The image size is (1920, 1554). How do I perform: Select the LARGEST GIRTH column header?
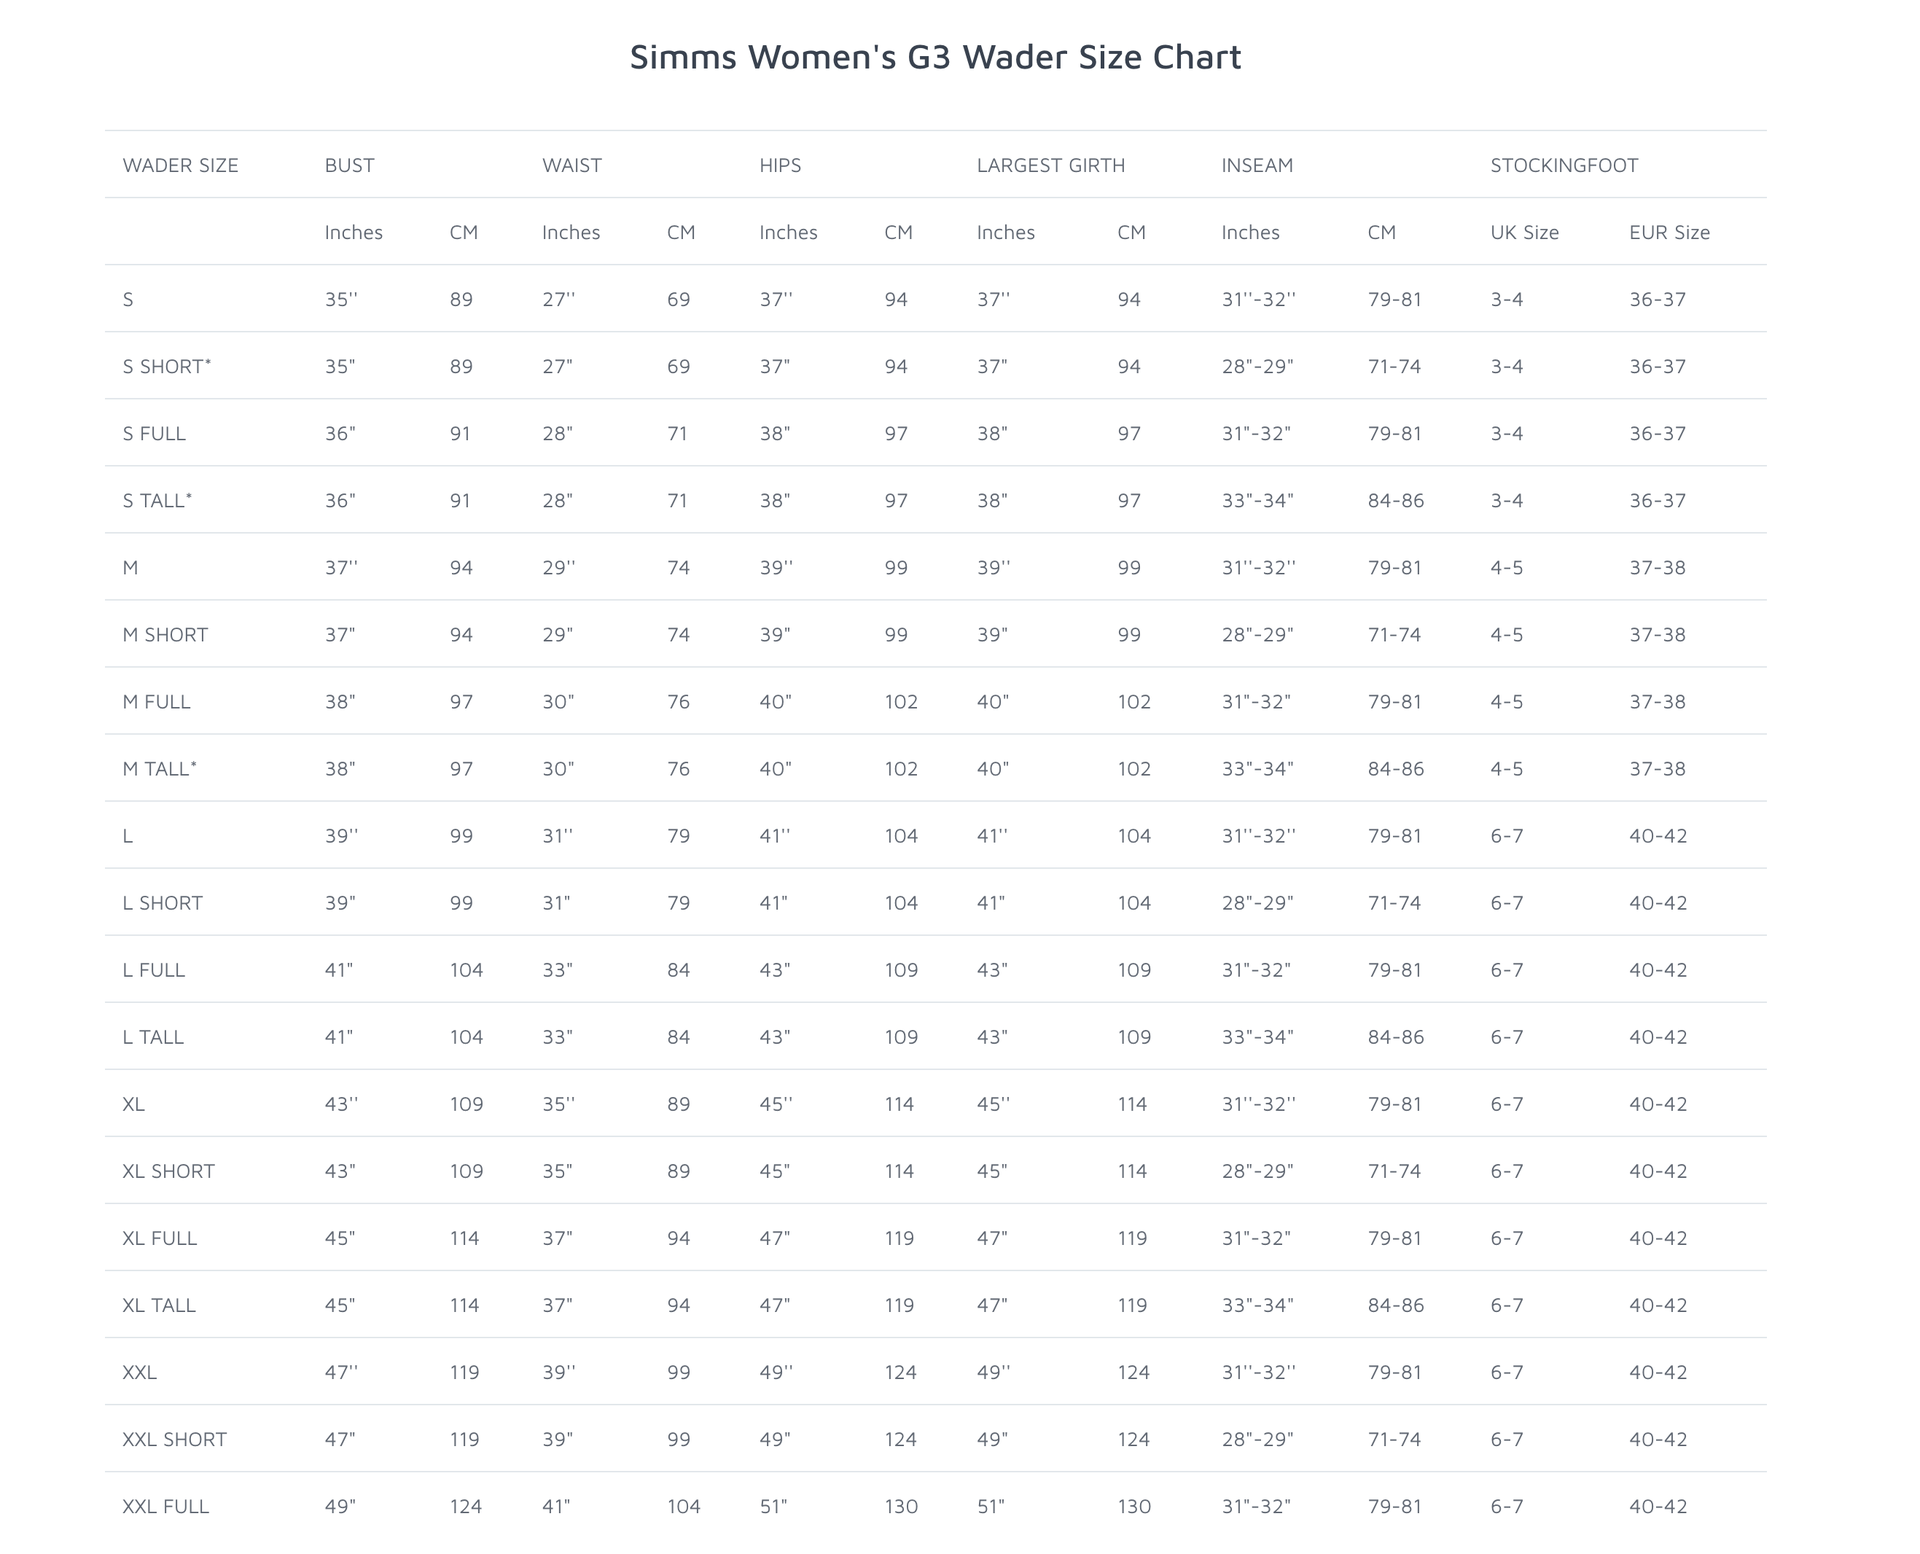(x=1050, y=165)
